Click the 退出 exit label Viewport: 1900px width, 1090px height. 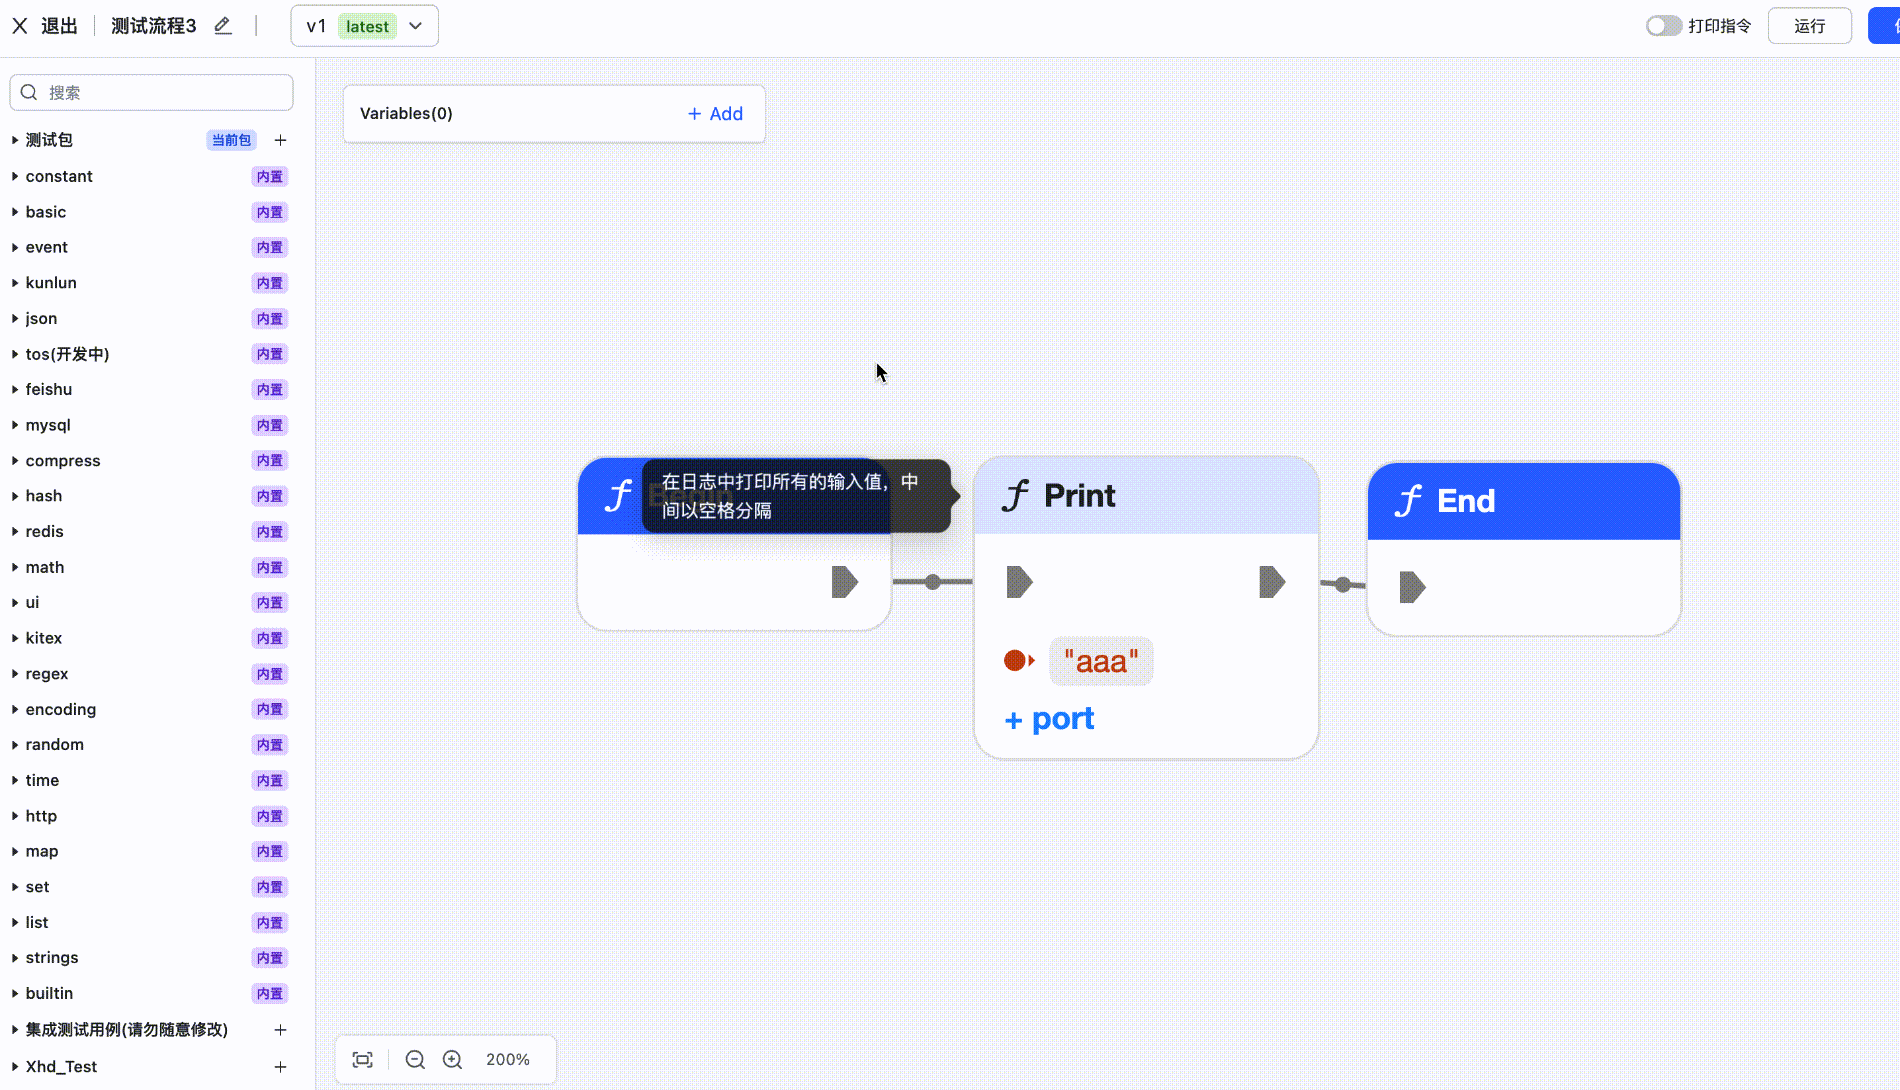pos(59,26)
